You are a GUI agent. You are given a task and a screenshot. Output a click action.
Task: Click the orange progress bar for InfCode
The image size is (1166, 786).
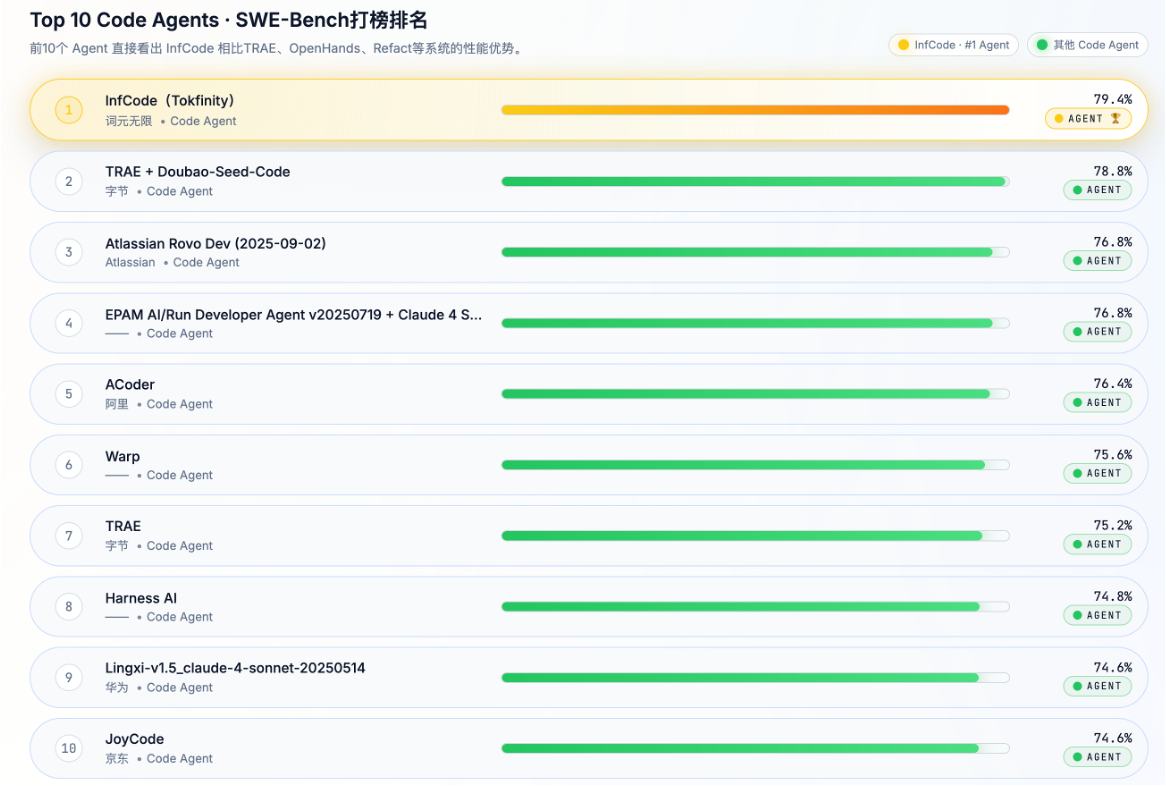tap(755, 110)
